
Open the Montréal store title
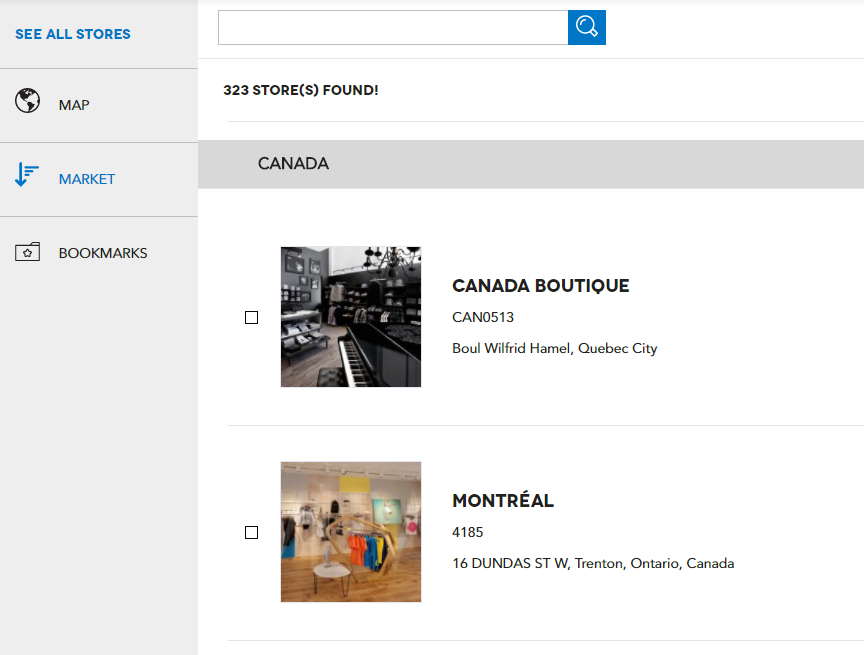tap(503, 500)
